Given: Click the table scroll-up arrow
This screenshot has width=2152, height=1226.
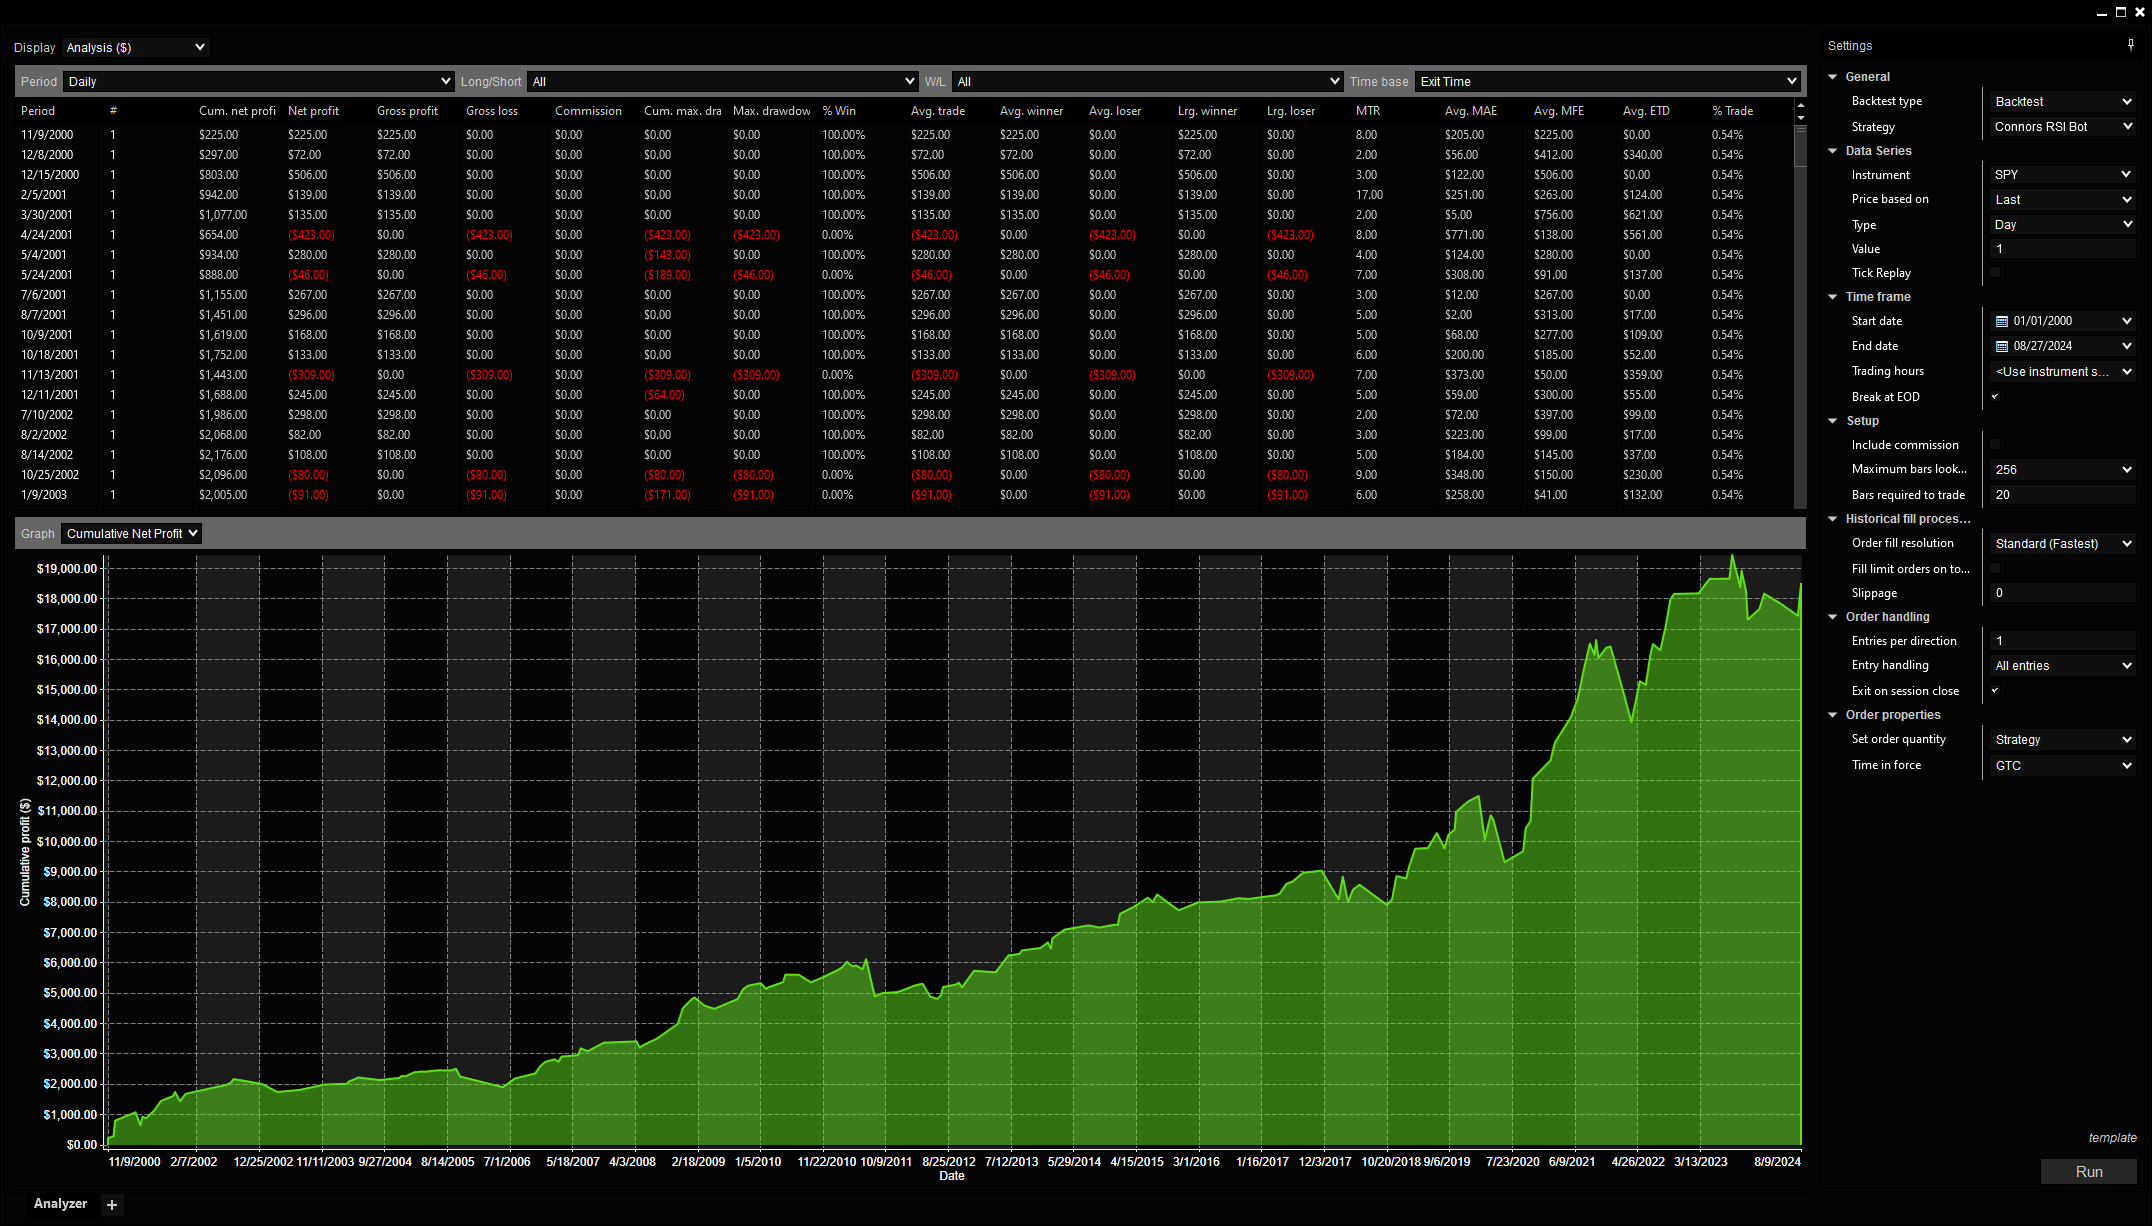Looking at the screenshot, I should 1800,106.
